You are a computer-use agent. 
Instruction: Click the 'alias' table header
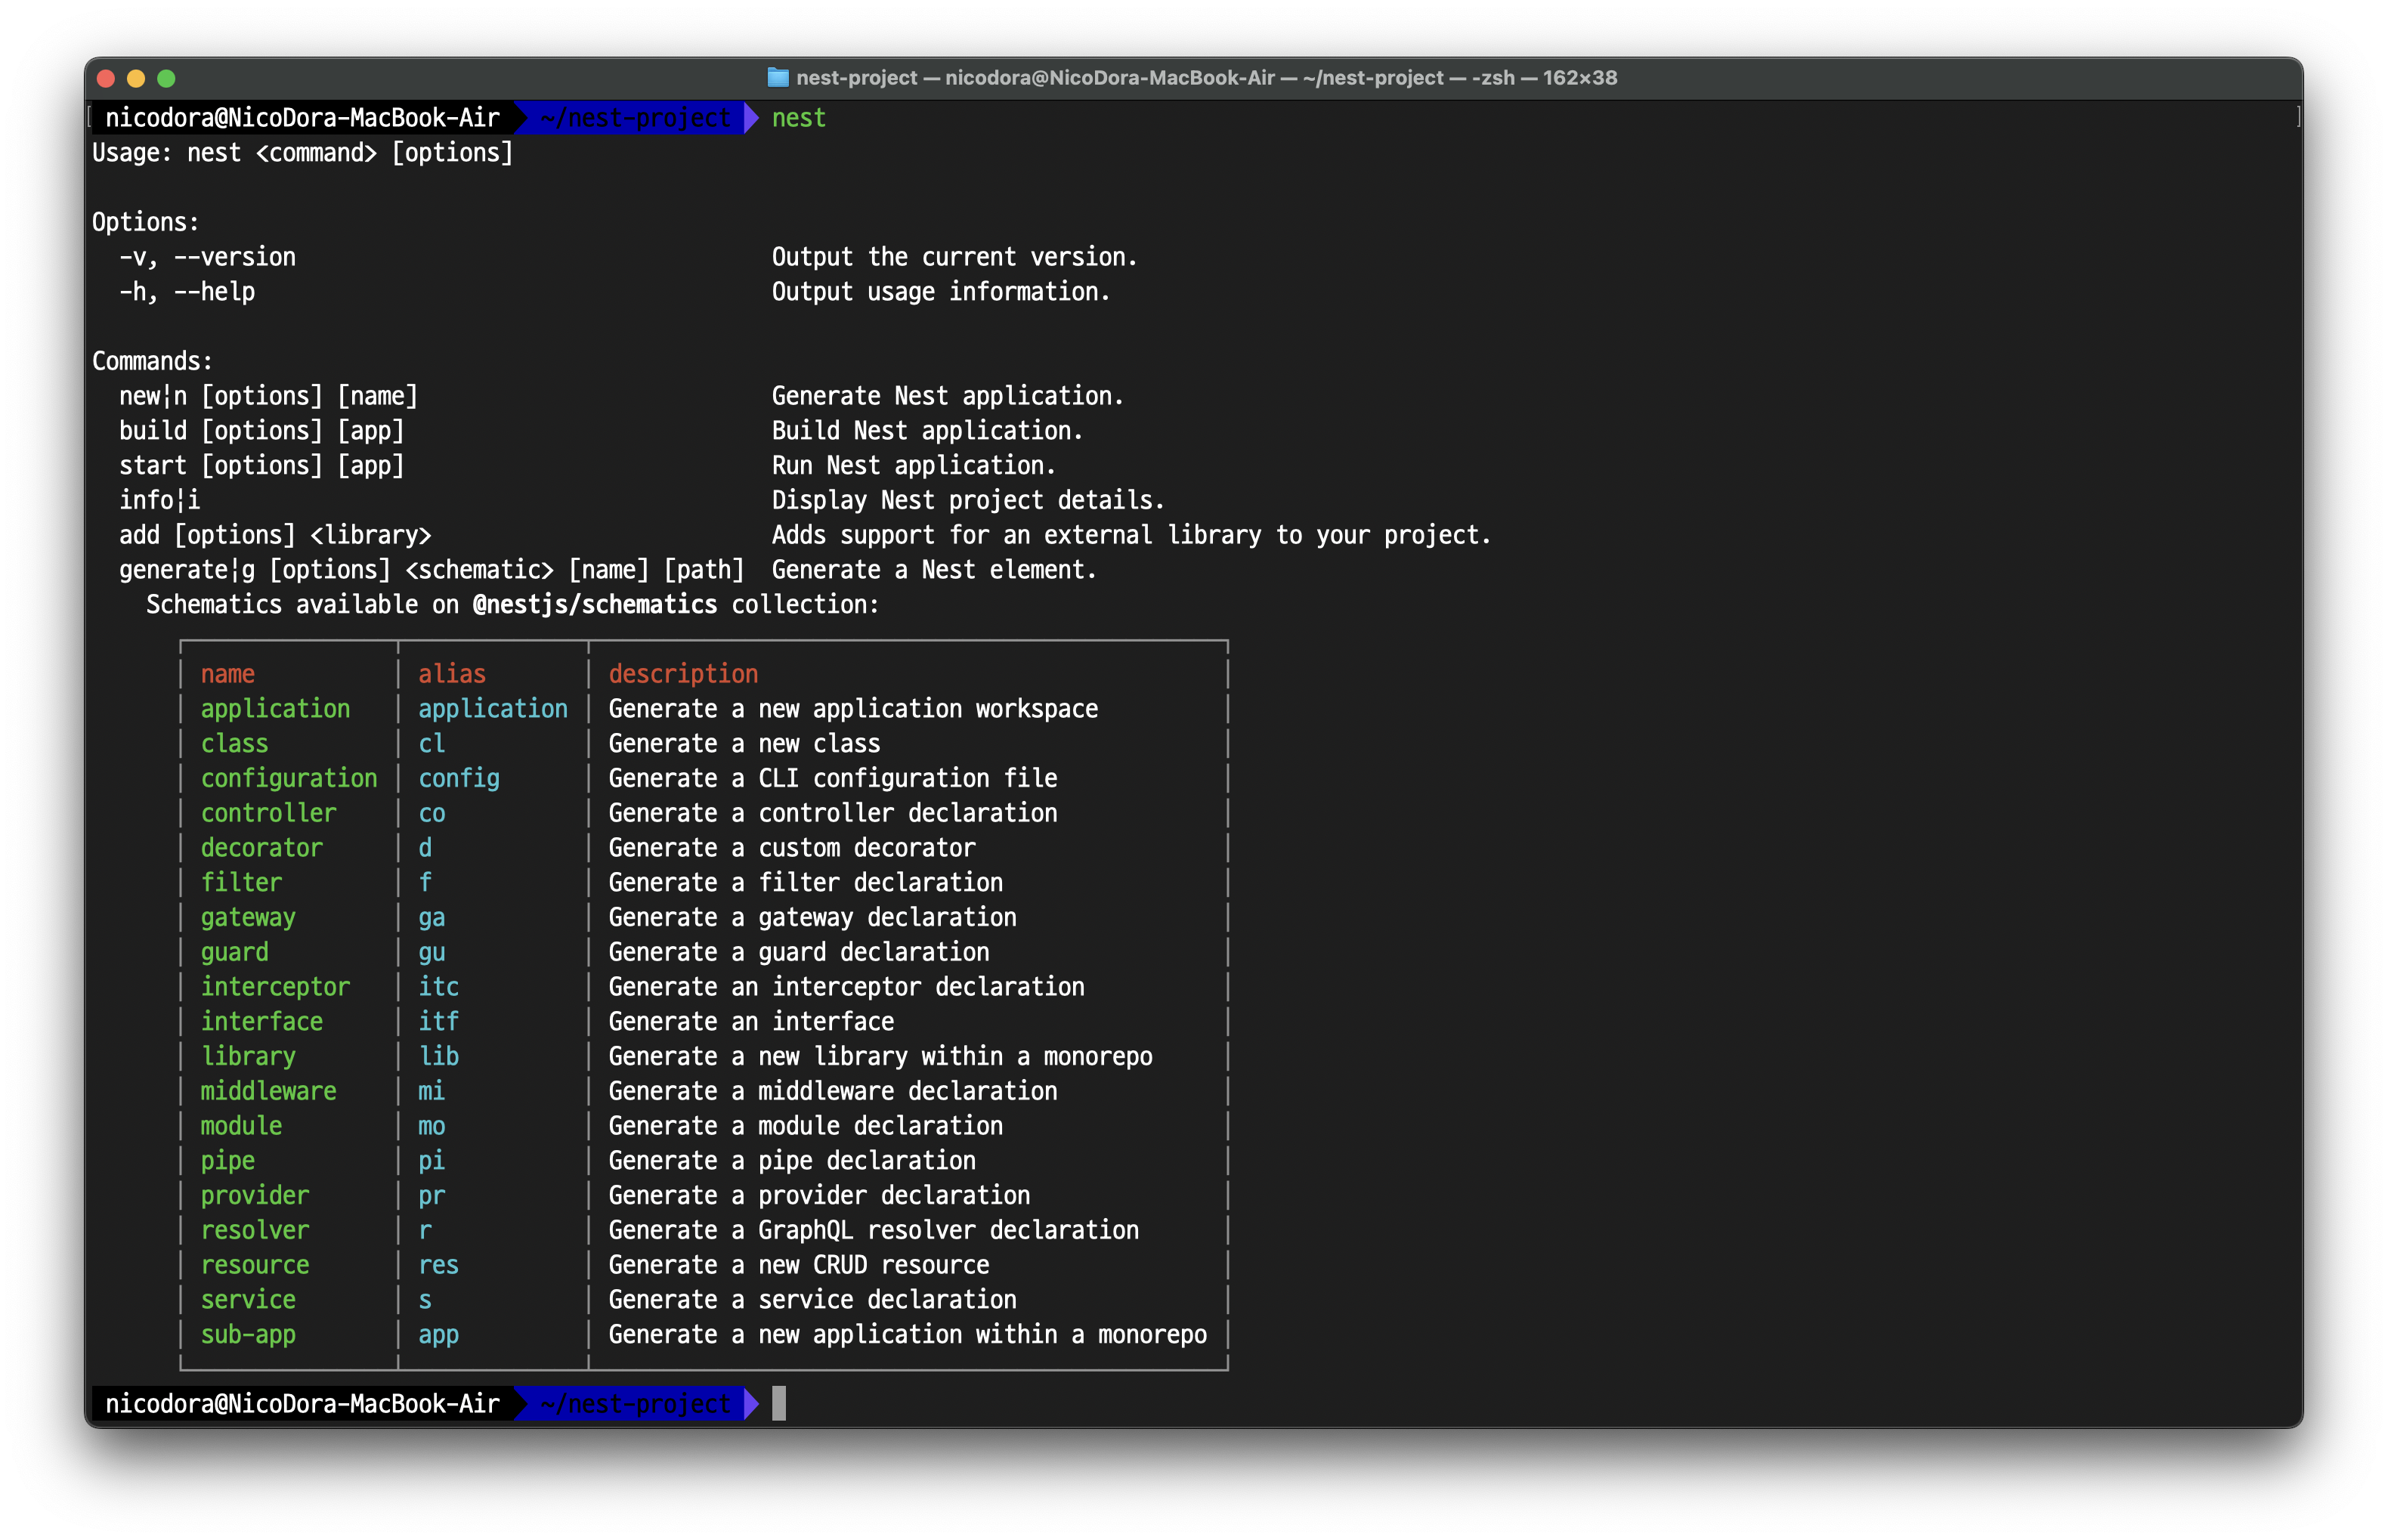pos(452,674)
